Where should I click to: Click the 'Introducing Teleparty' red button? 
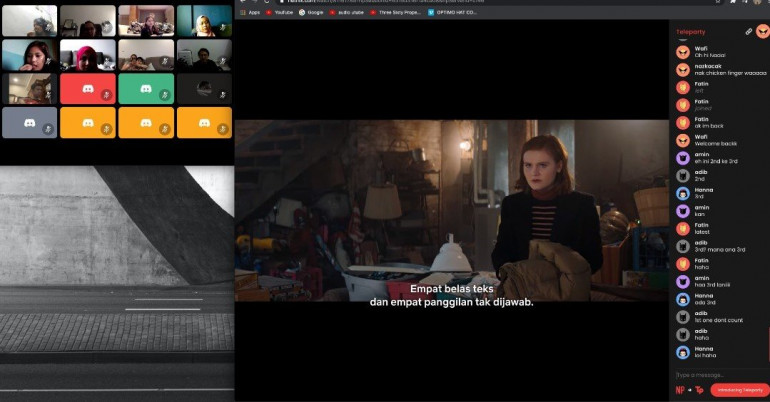tap(740, 390)
